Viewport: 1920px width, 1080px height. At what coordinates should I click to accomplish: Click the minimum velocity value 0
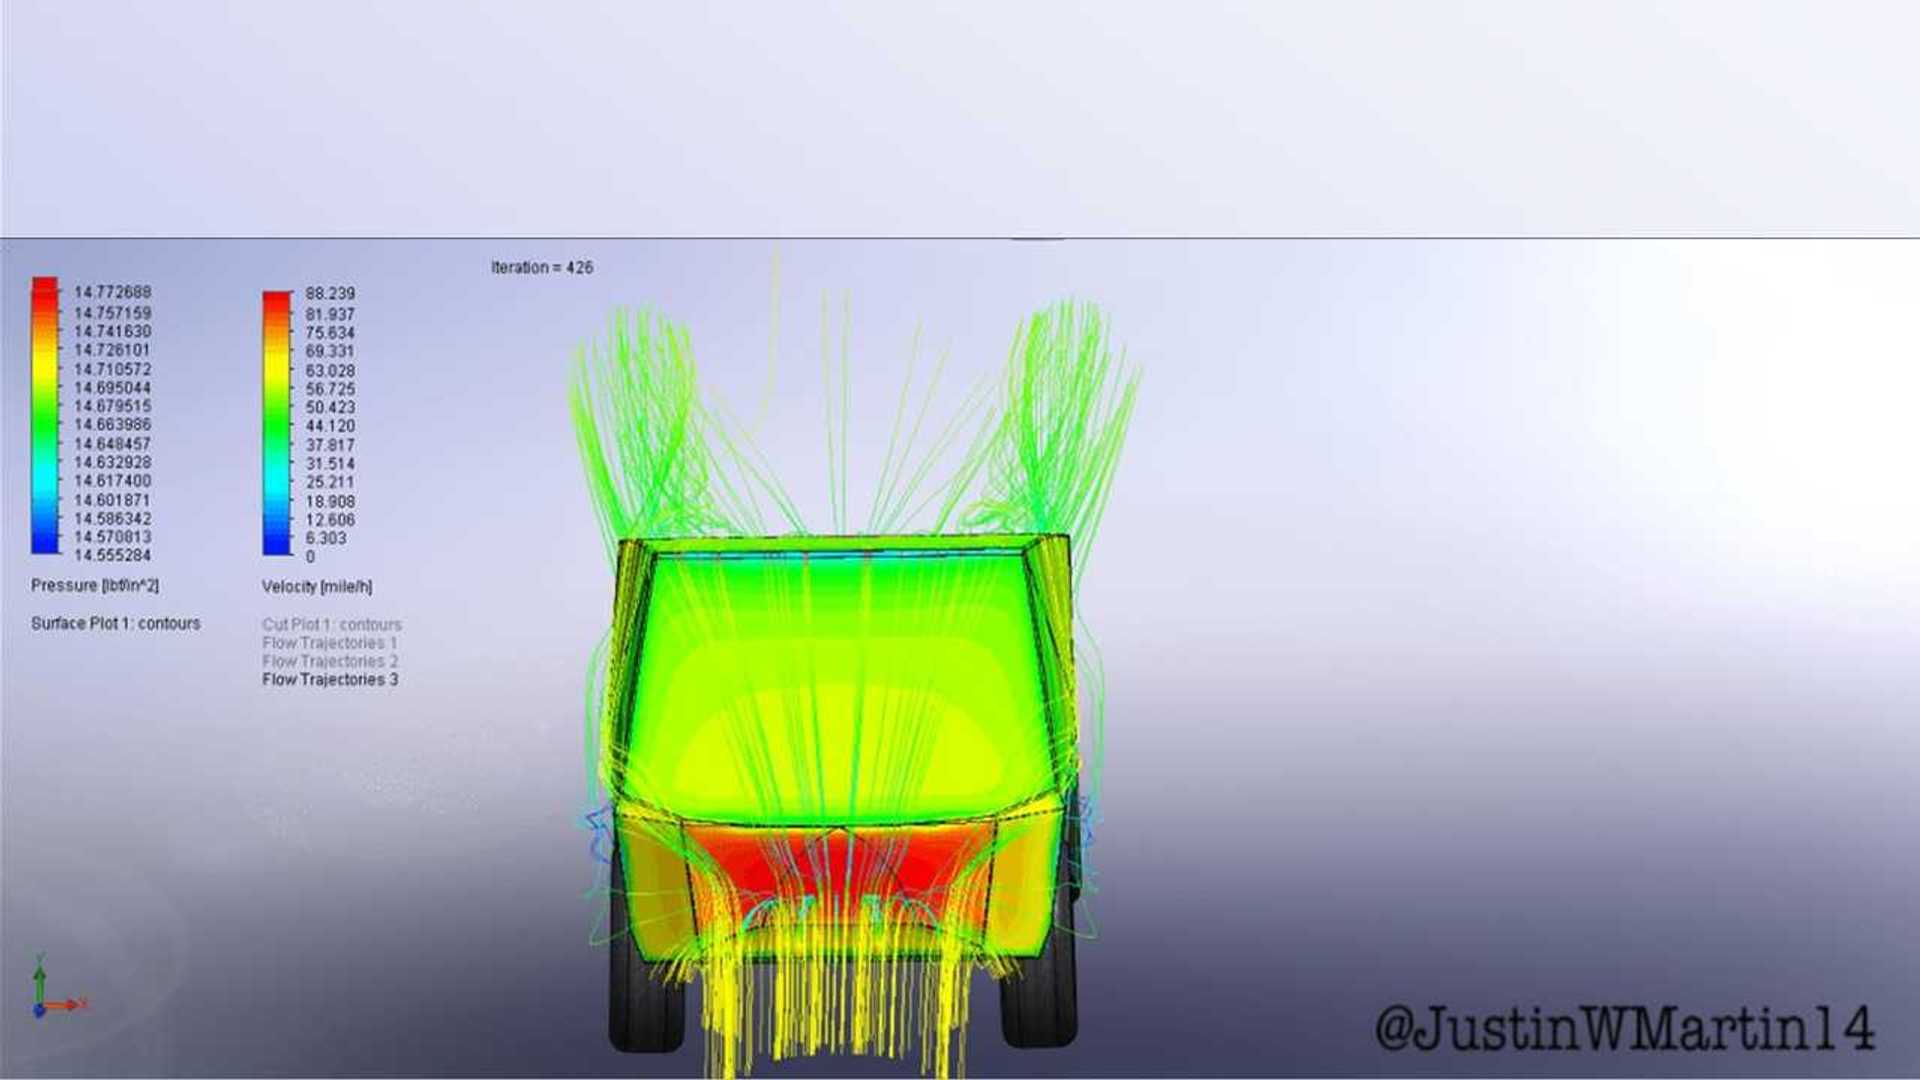pos(310,557)
